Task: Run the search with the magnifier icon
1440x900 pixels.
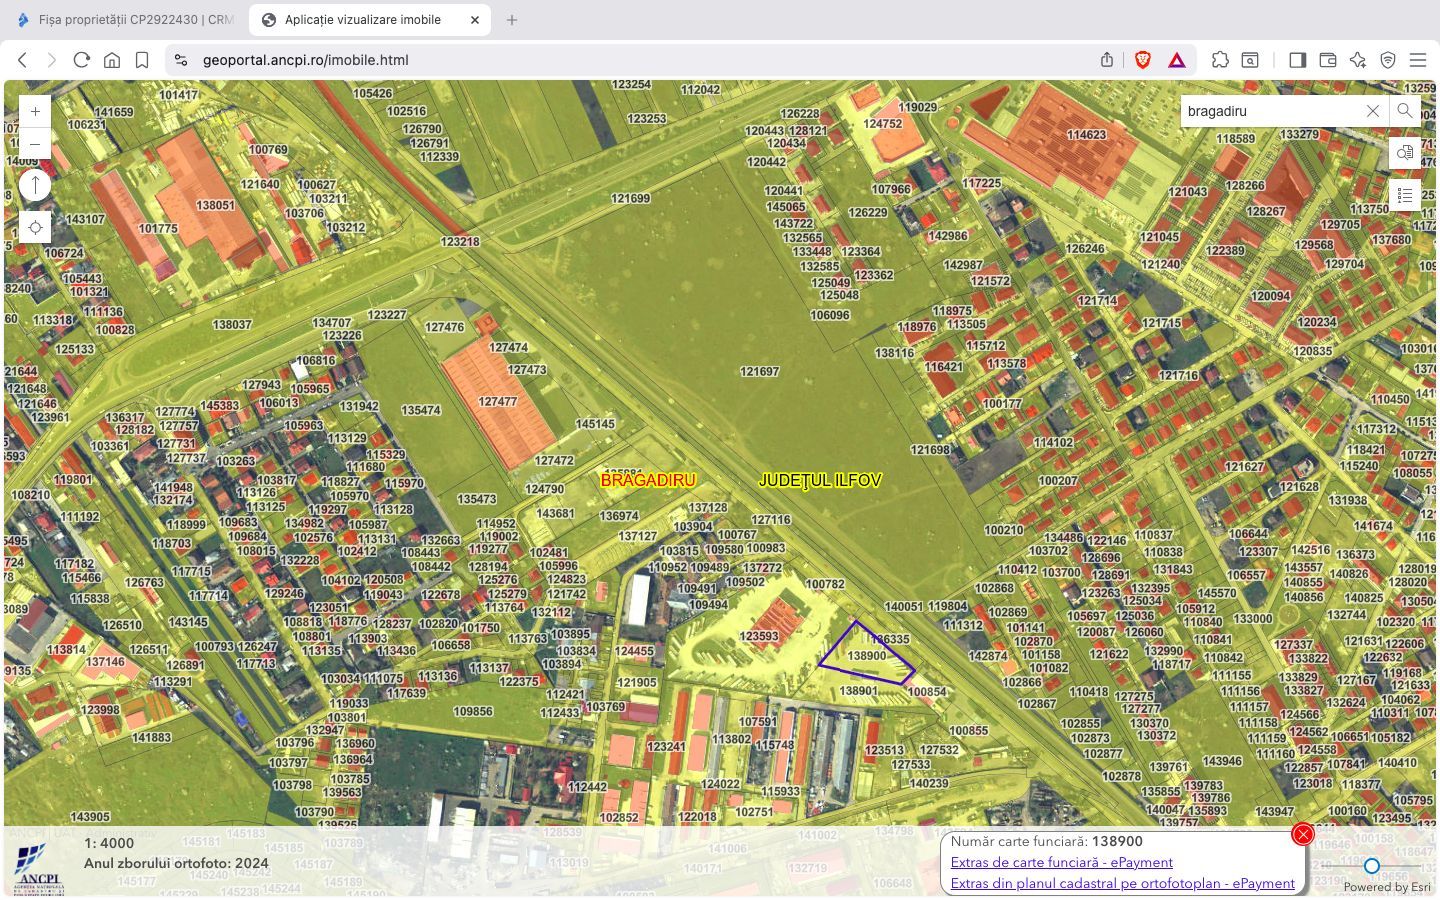Action: pyautogui.click(x=1405, y=111)
